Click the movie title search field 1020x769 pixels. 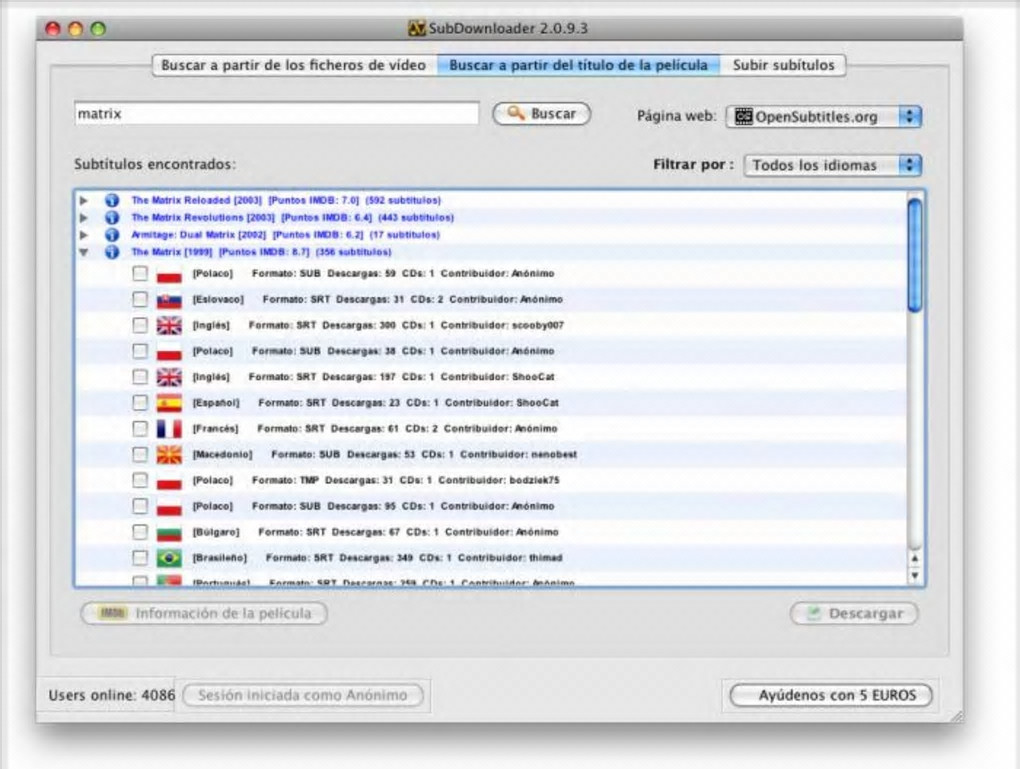(276, 114)
